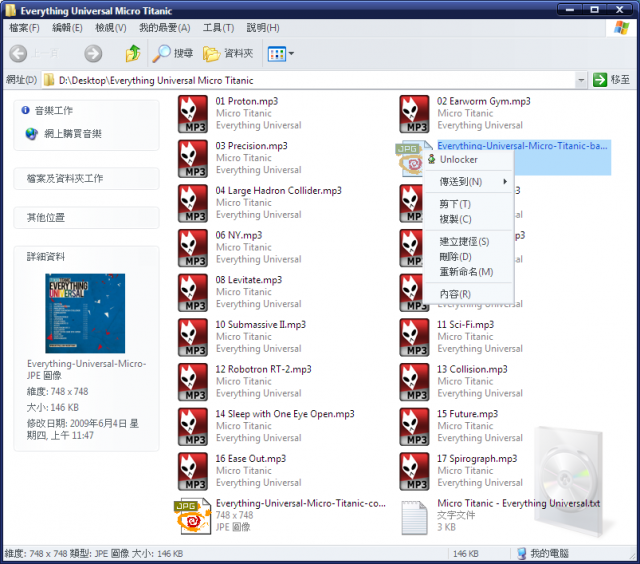Select the 12 Robotron RT-2.mp3 icon
Screen dimensions: 640x564
(193, 382)
